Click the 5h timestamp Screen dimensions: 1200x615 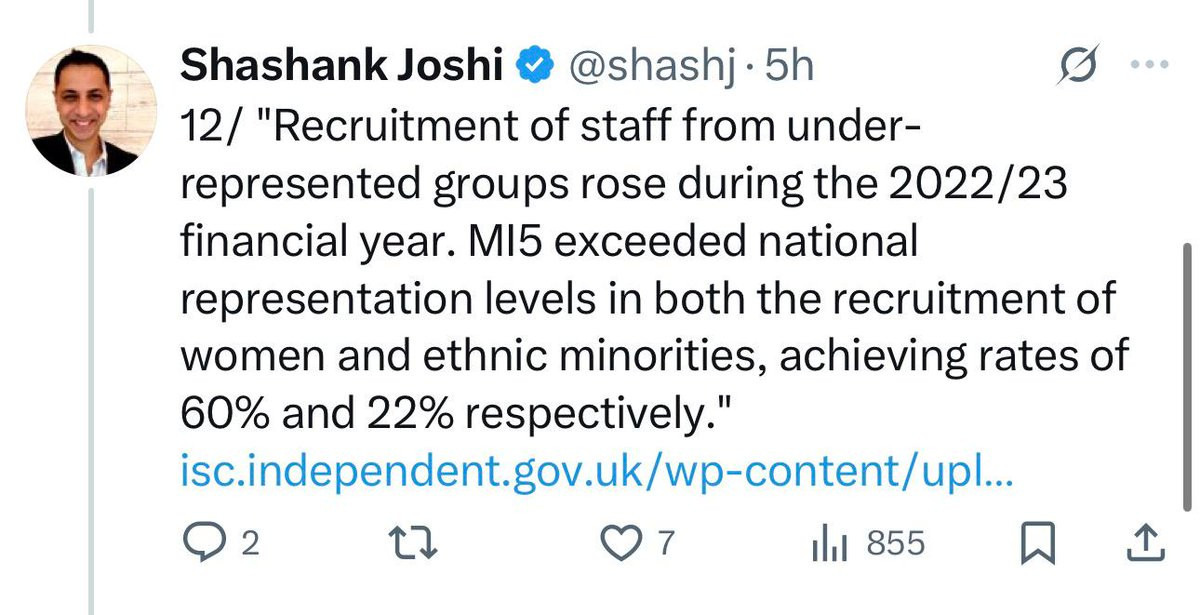coord(789,67)
